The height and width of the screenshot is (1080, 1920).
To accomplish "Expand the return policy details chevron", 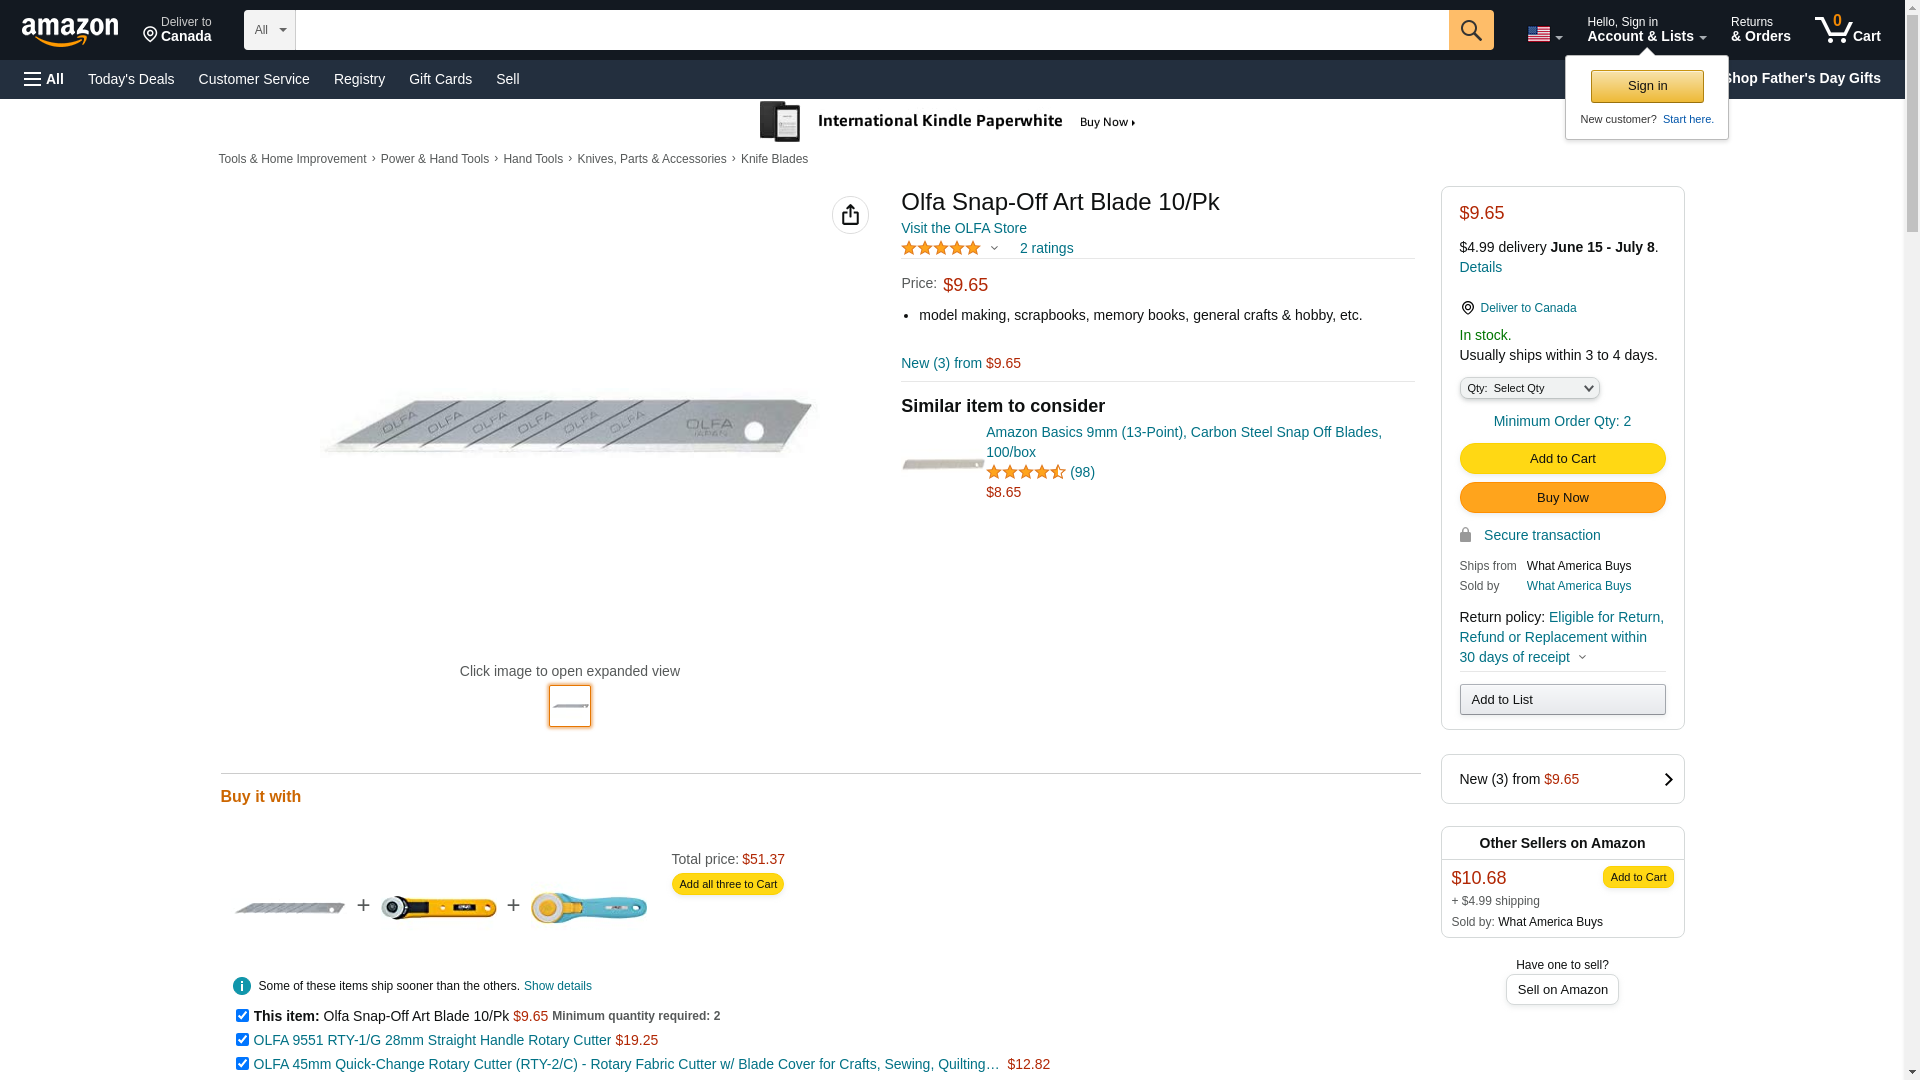I will coord(1582,657).
